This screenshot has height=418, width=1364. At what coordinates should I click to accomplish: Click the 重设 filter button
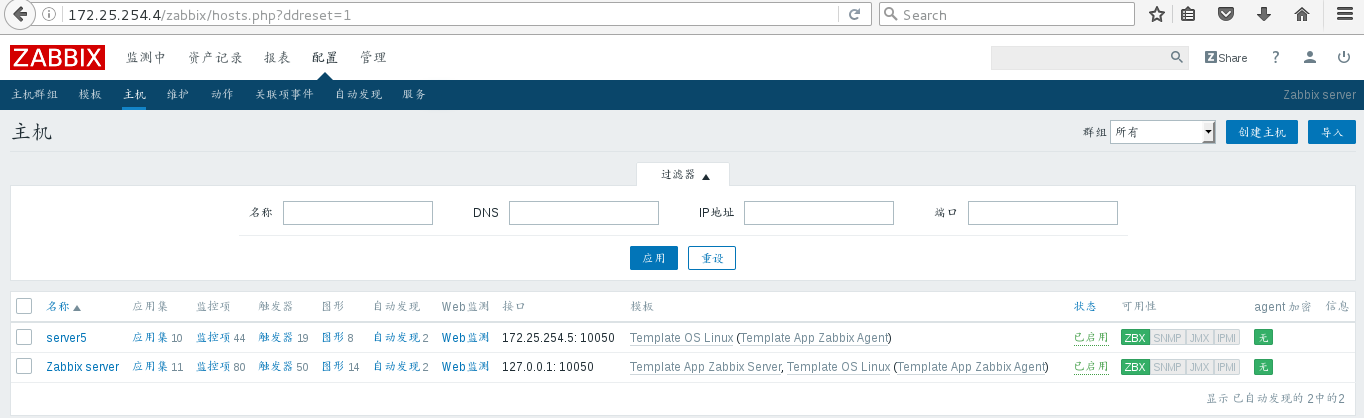712,258
